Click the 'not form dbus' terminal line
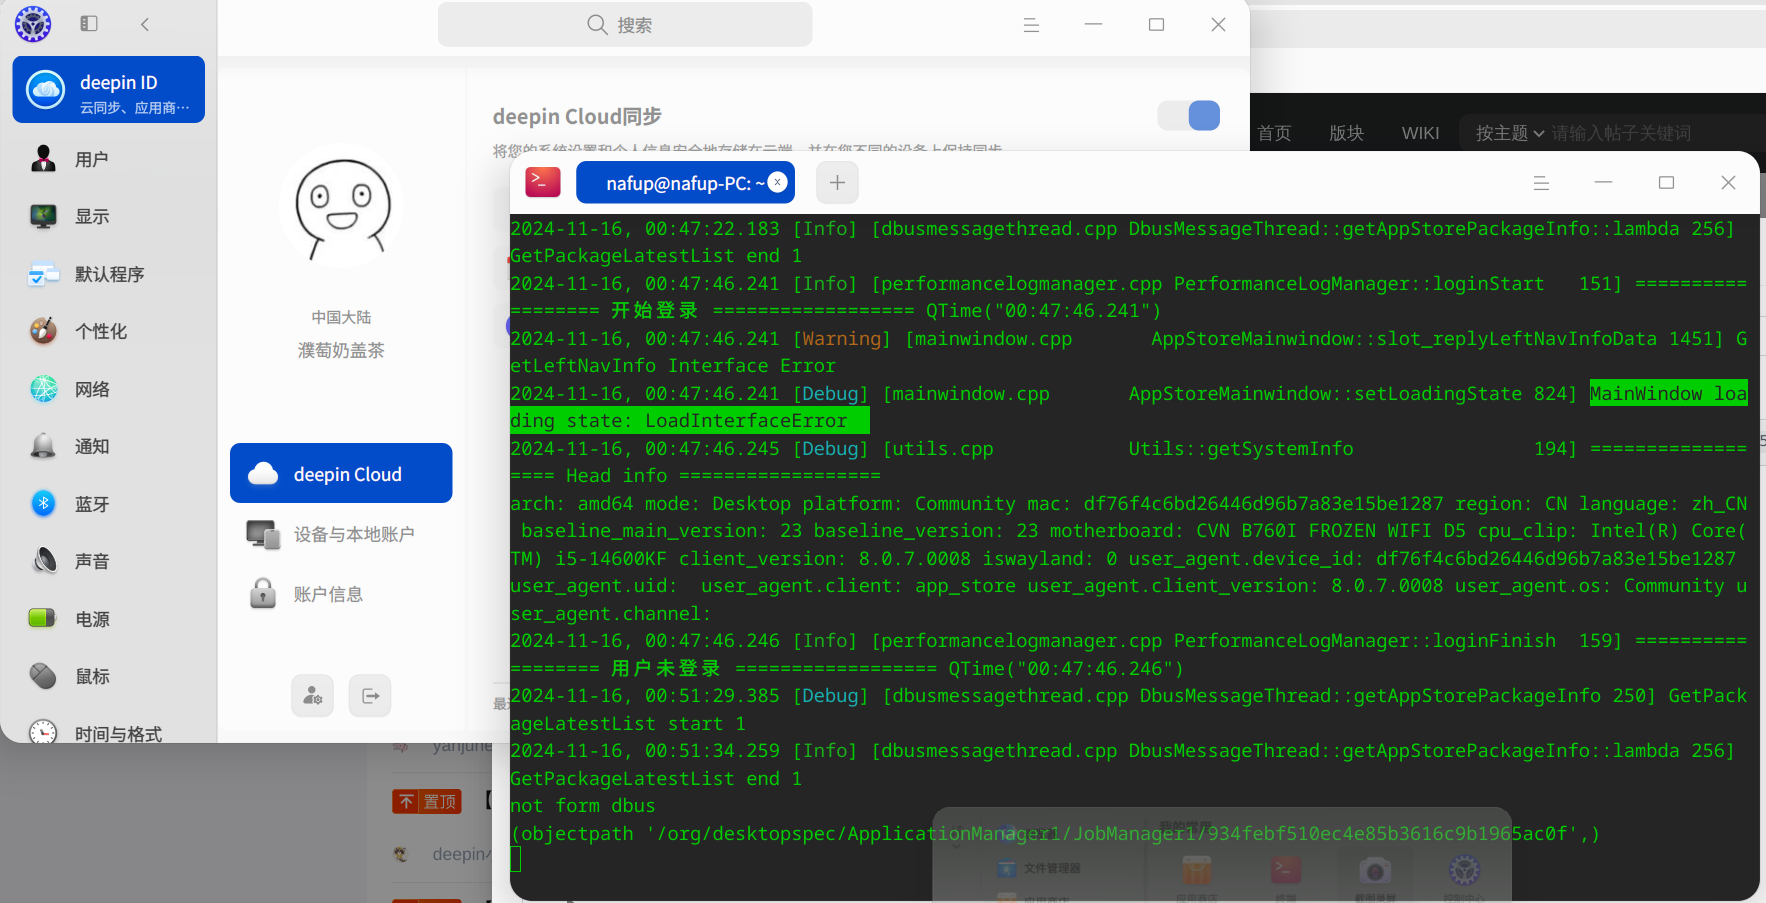The width and height of the screenshot is (1766, 903). point(583,806)
